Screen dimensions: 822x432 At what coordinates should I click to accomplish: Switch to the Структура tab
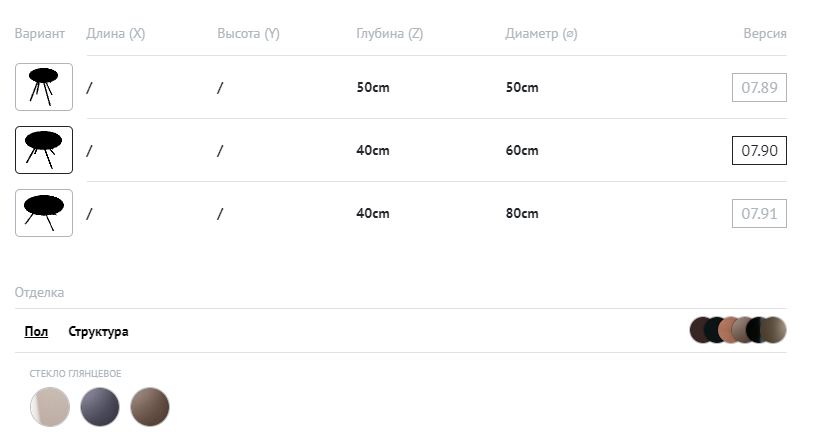(x=98, y=332)
